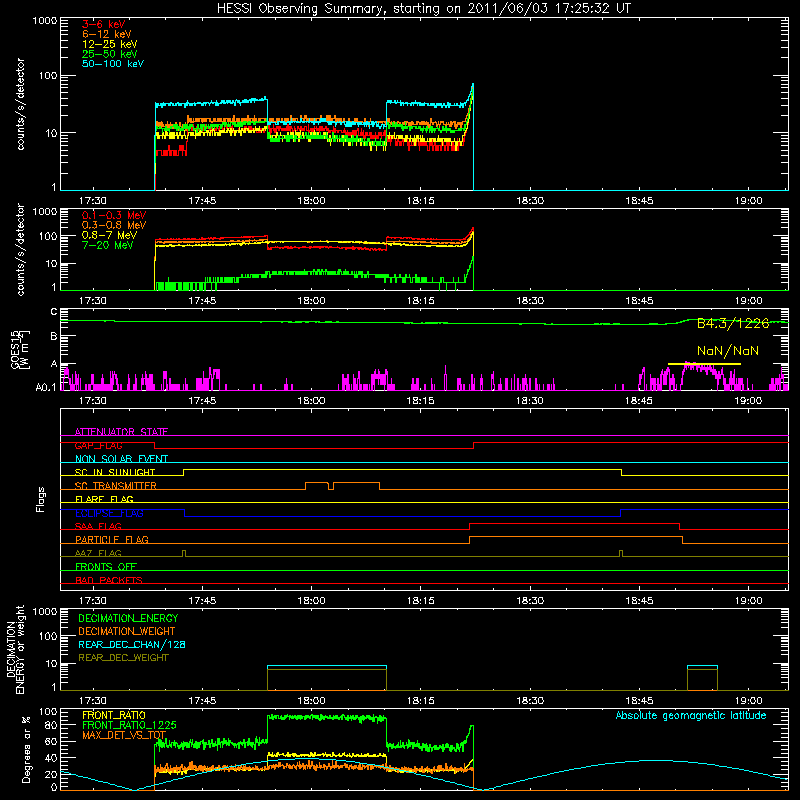
Task: Click the green 25-50 keV legend entry
Action: coord(110,54)
